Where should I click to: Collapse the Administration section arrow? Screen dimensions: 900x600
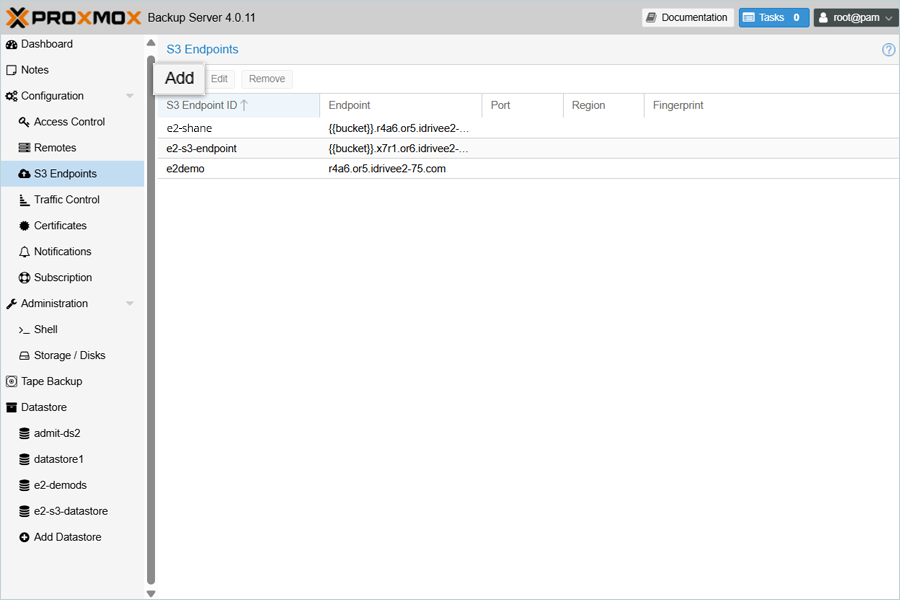[x=129, y=304]
